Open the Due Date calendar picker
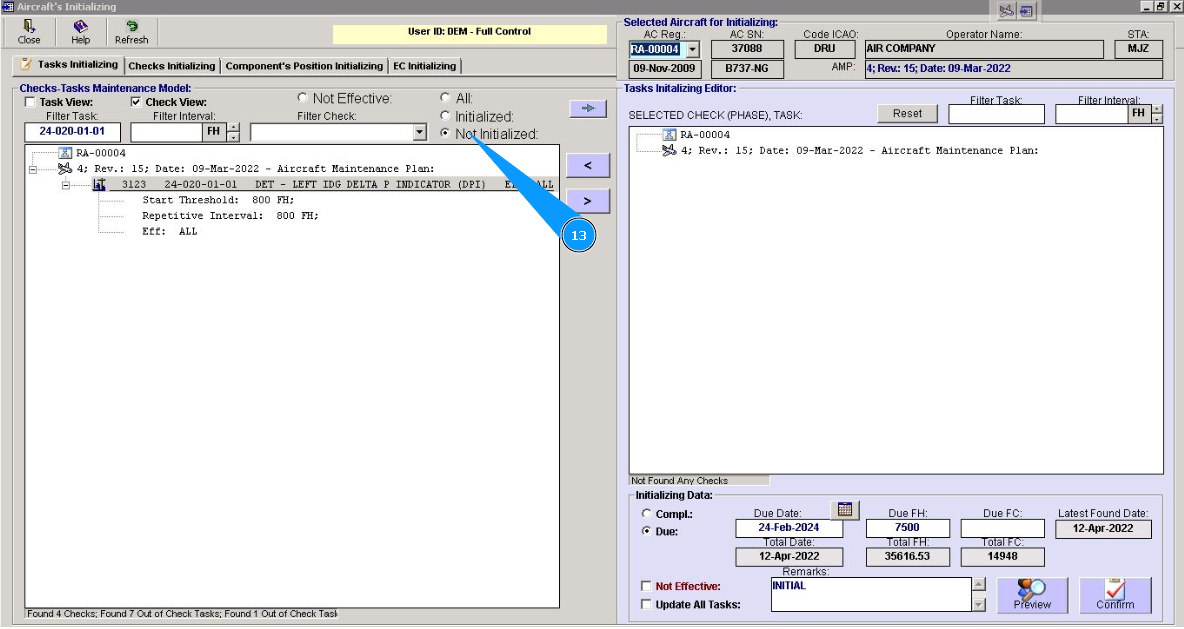Viewport: 1184px width, 629px height. pyautogui.click(x=845, y=510)
